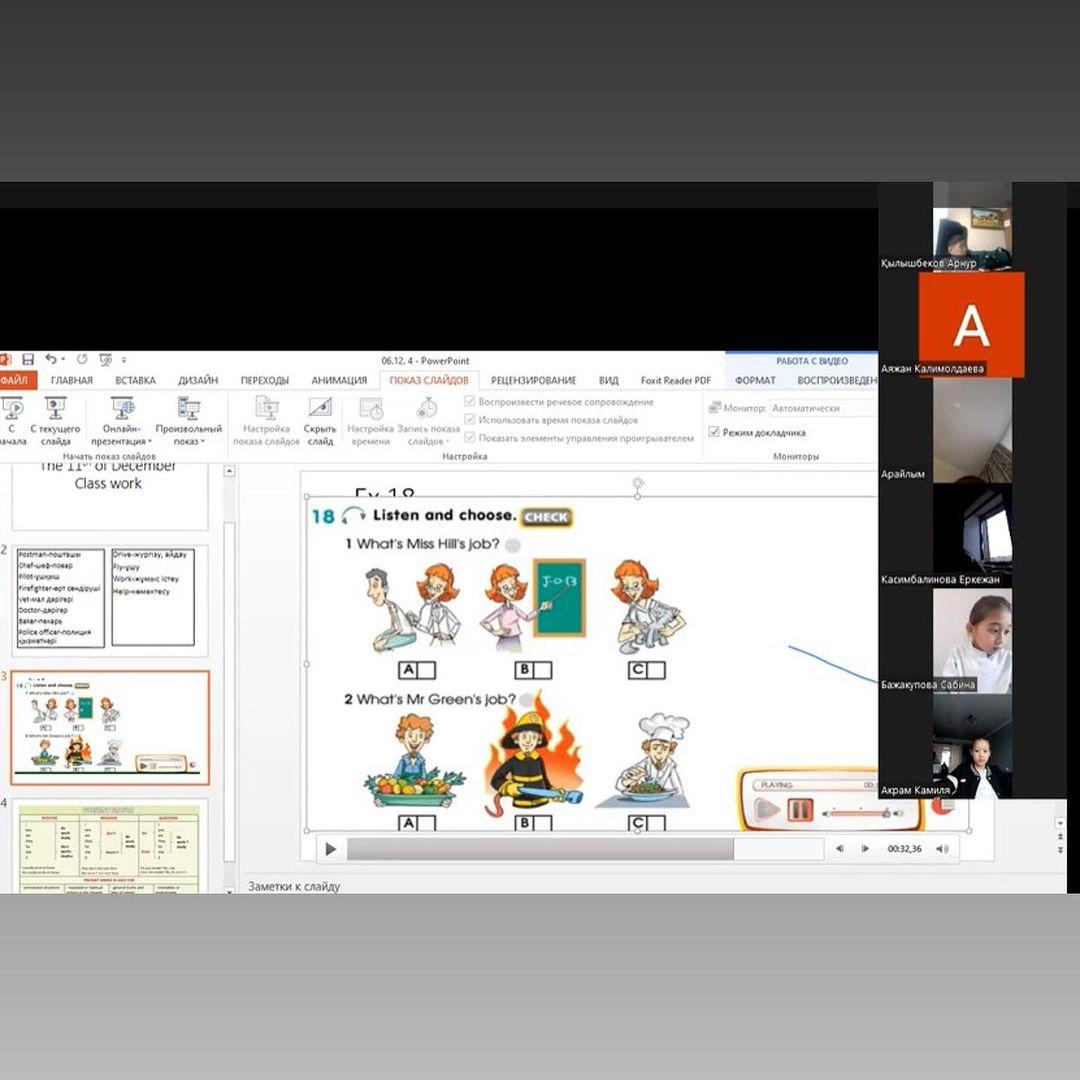This screenshot has width=1080, height=1080.
Task: Click the thumbnail pane scroll-down arrow
Action: (229, 890)
